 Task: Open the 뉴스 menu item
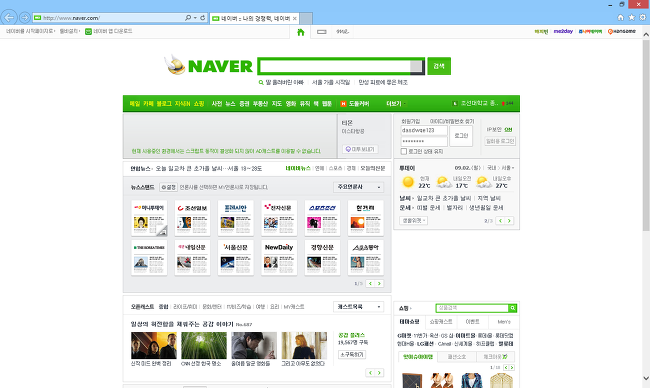coord(230,104)
